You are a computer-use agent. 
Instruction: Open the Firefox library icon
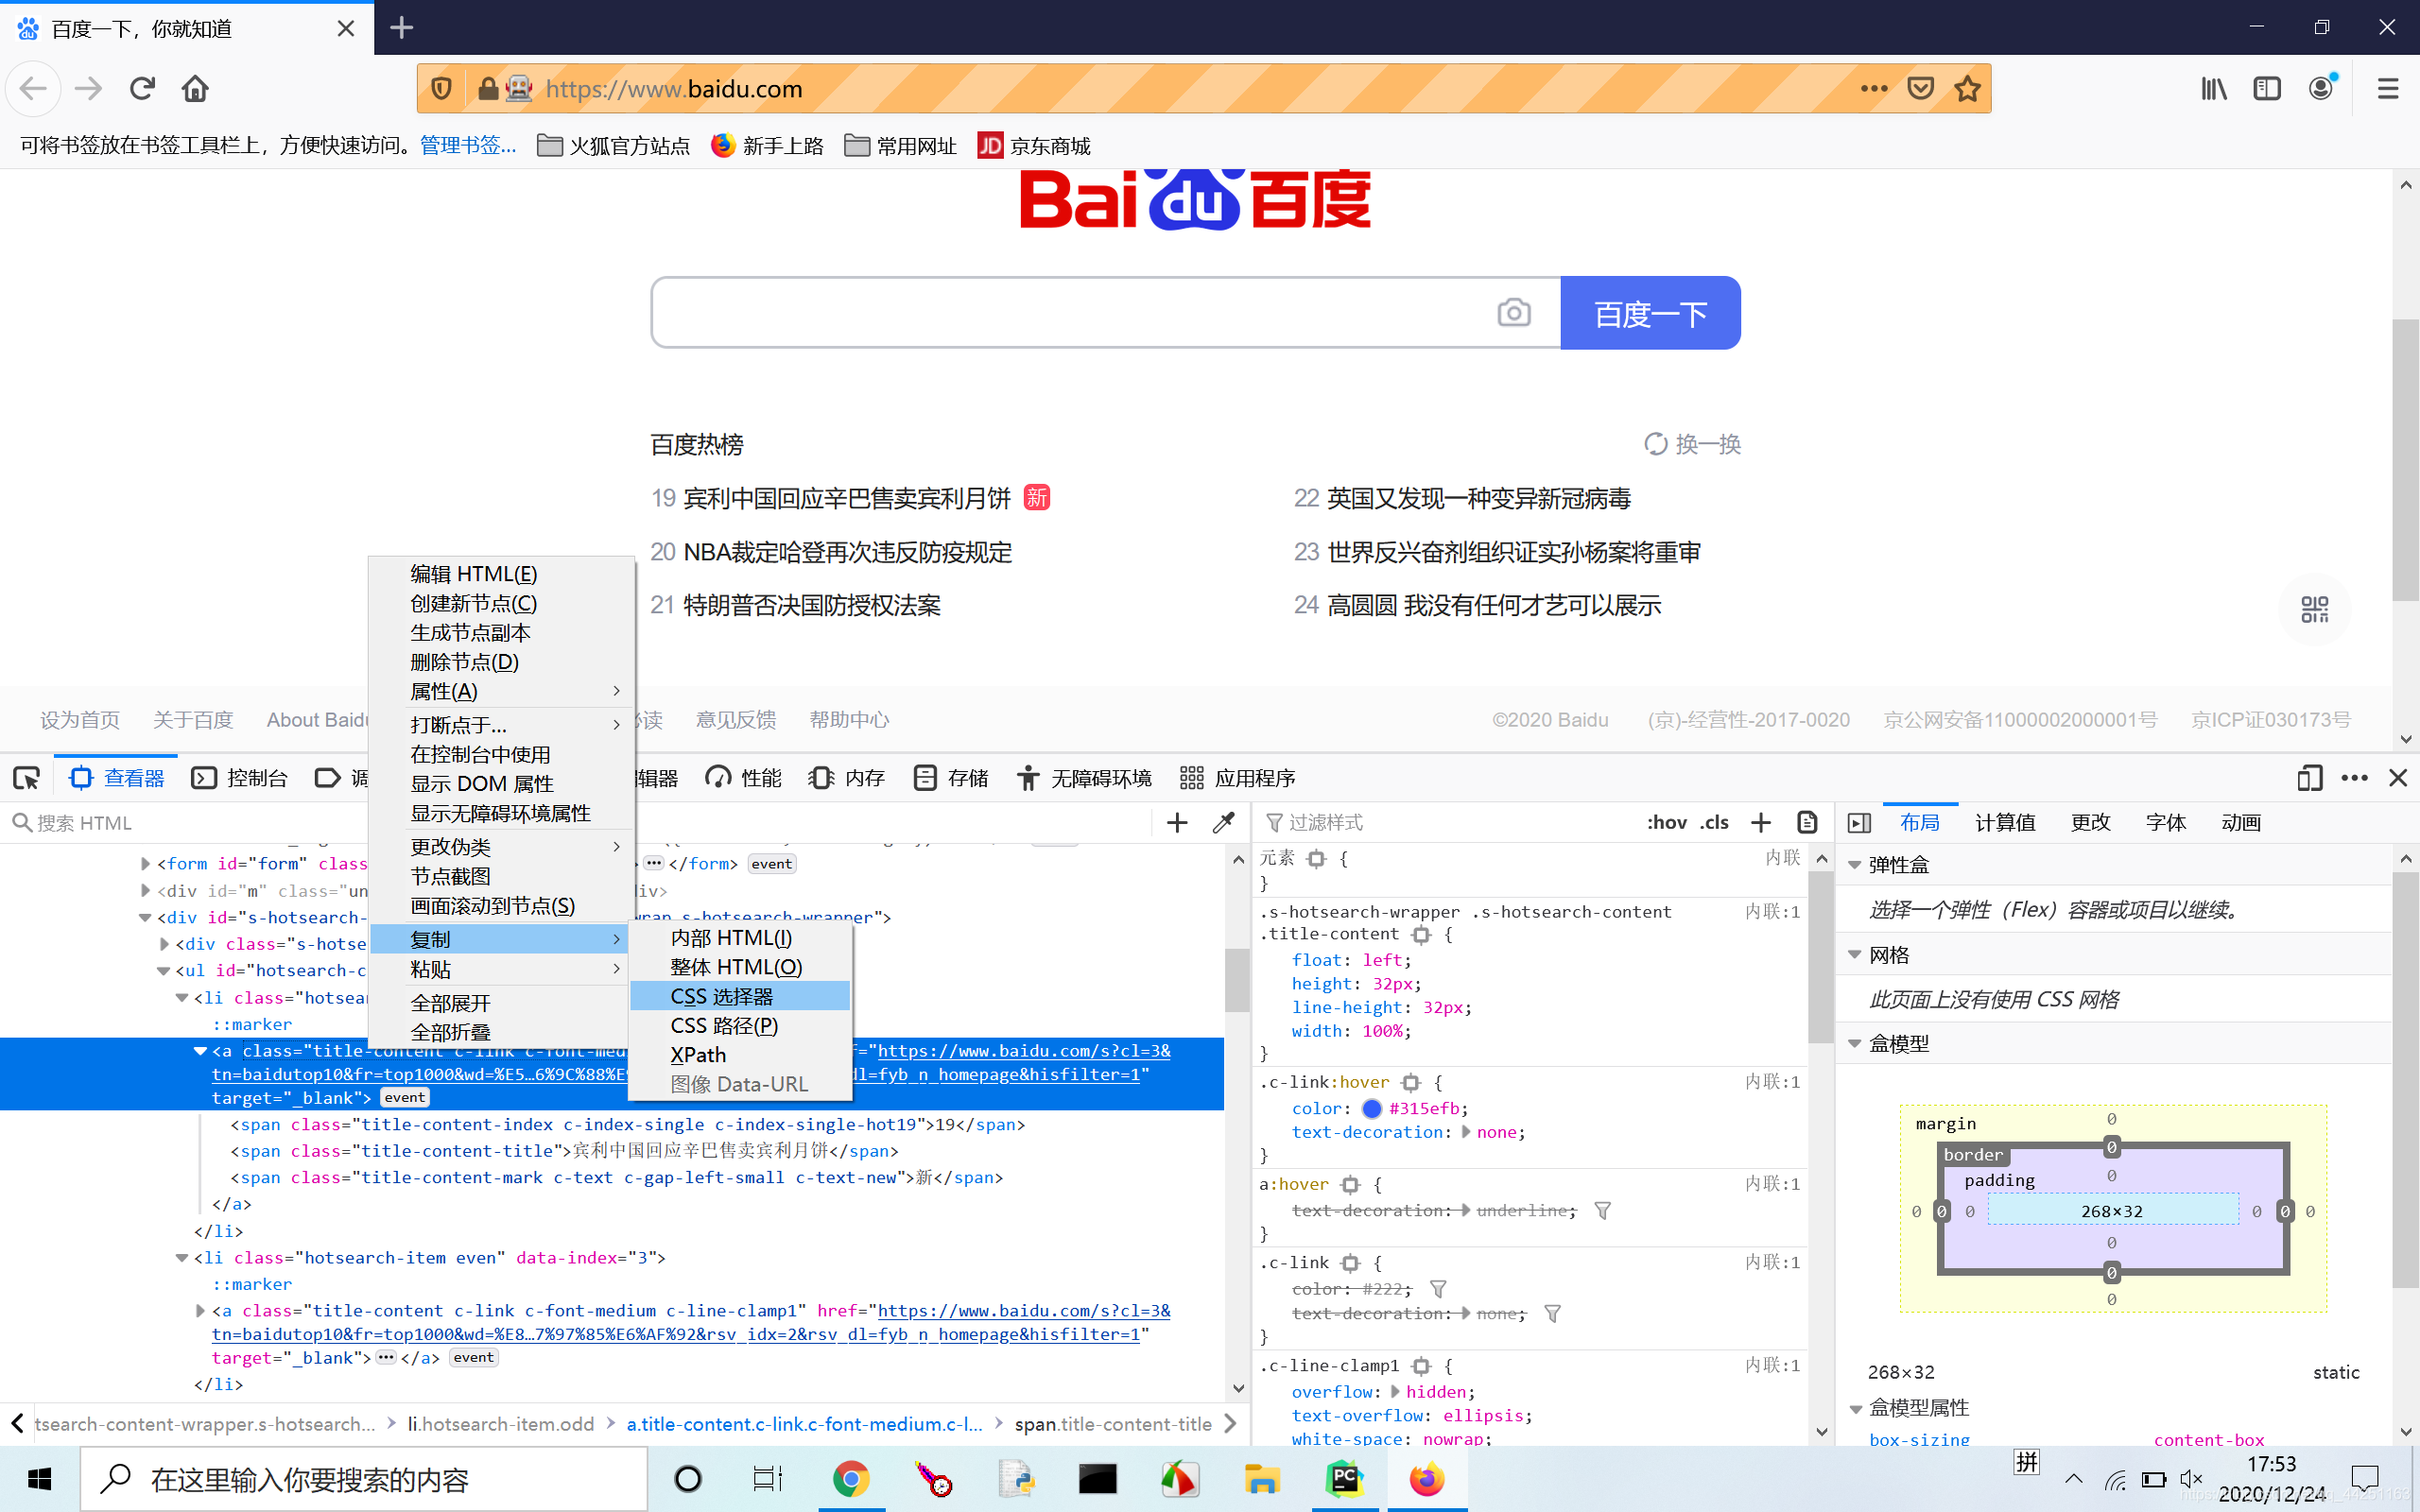(x=2214, y=89)
